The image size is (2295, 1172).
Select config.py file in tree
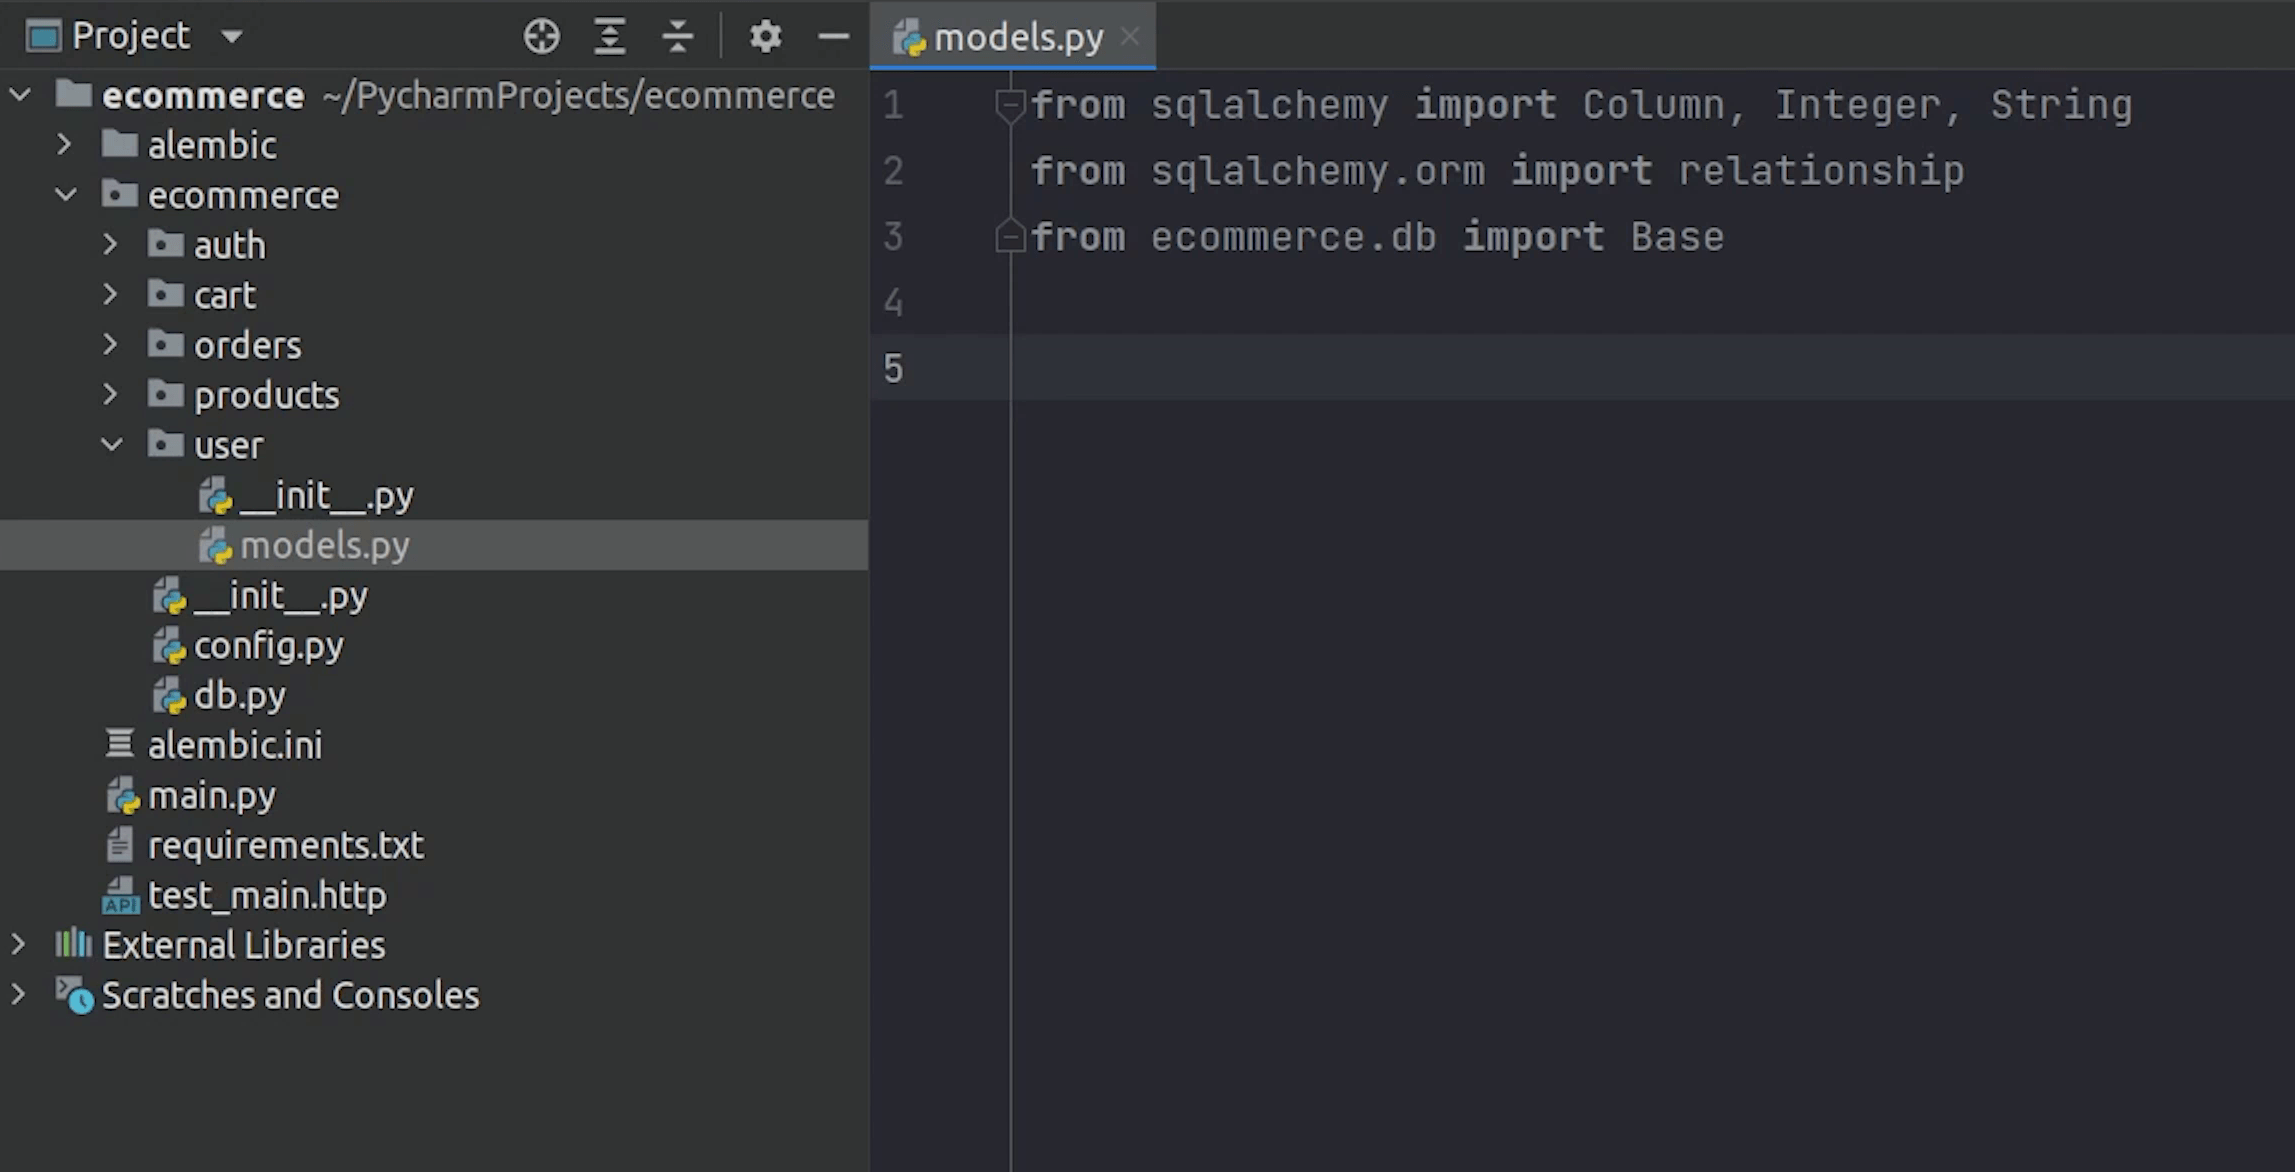[x=268, y=645]
